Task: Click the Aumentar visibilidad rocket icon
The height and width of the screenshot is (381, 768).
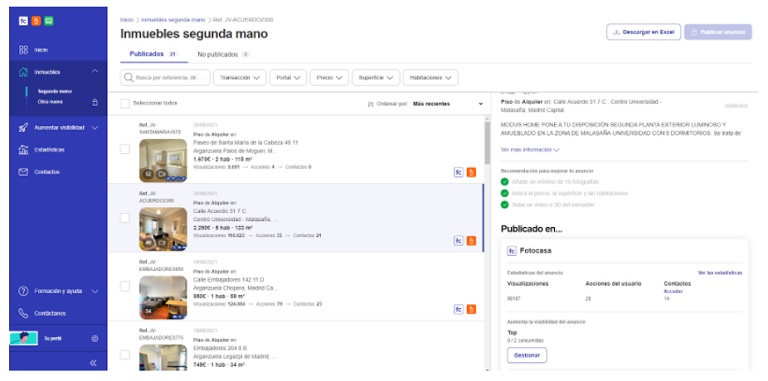Action: [x=23, y=127]
